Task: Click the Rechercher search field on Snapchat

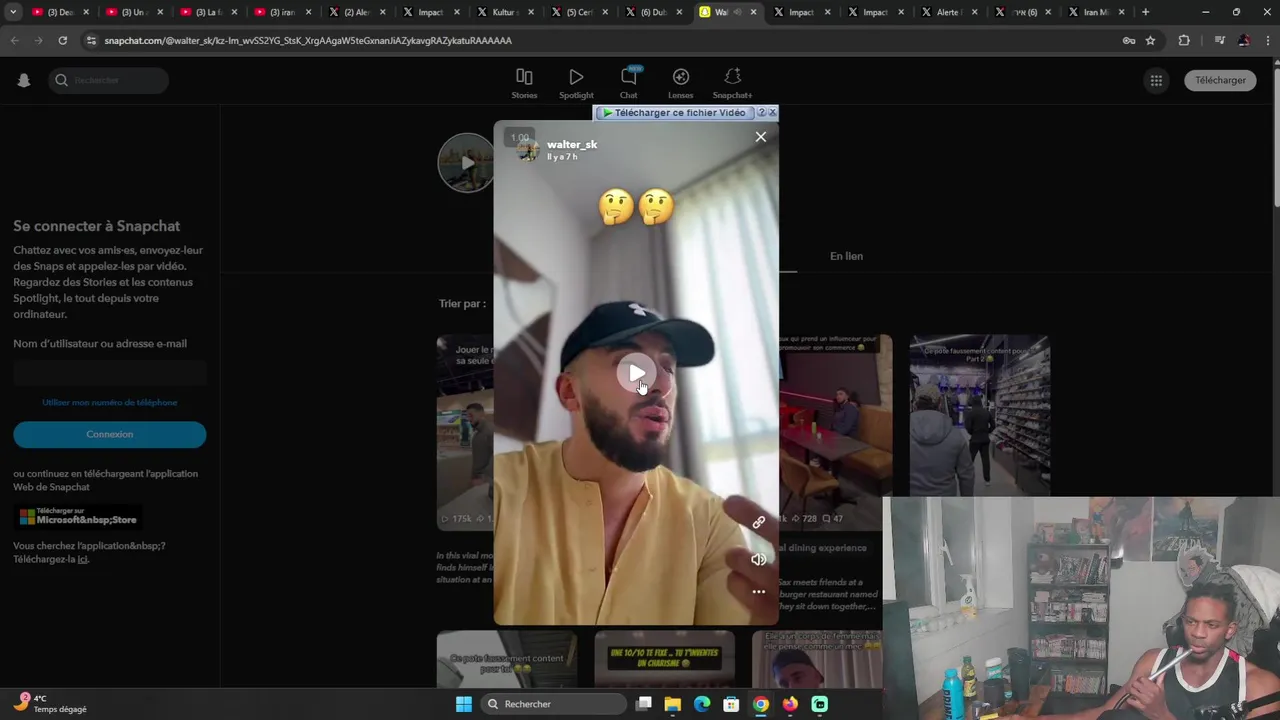Action: 108,80
